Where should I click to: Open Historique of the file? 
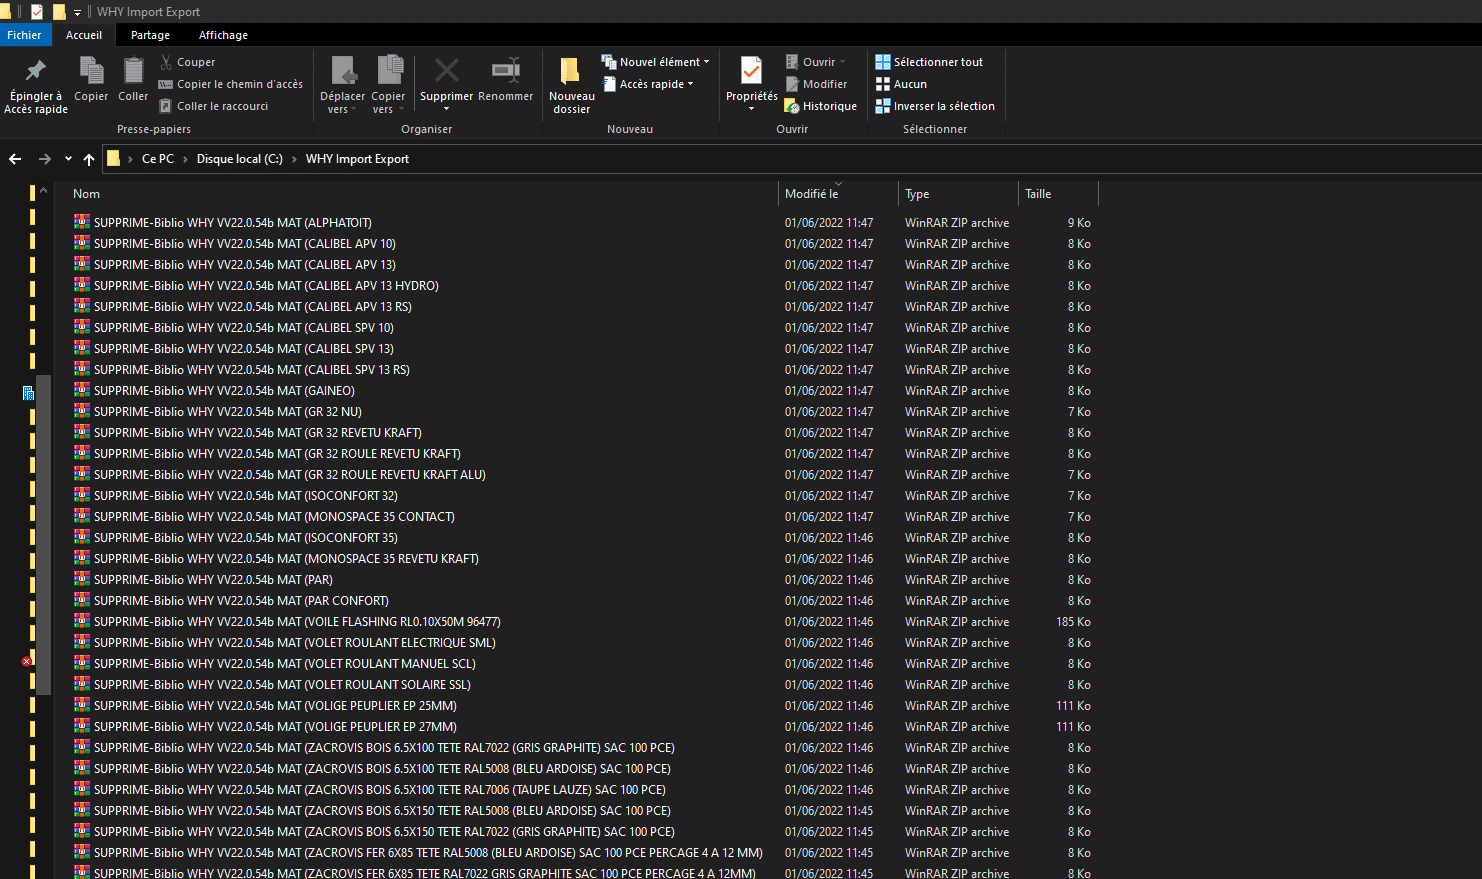pos(821,106)
